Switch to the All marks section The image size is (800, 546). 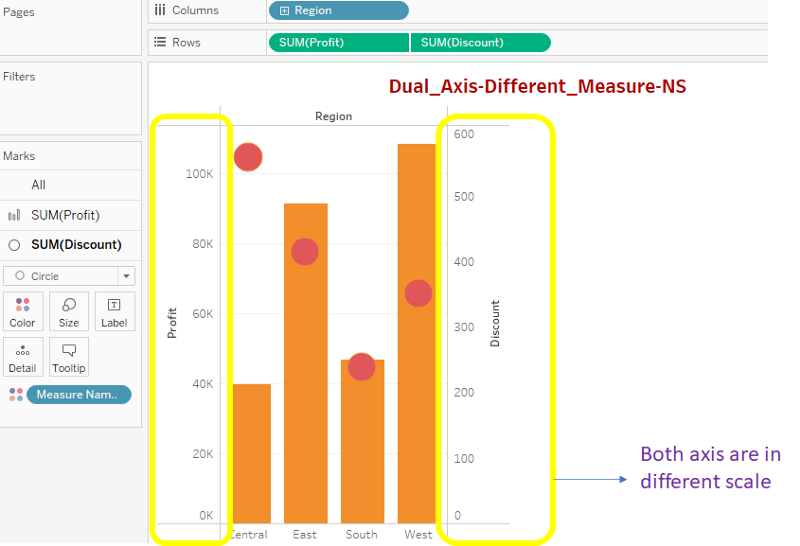click(x=38, y=185)
